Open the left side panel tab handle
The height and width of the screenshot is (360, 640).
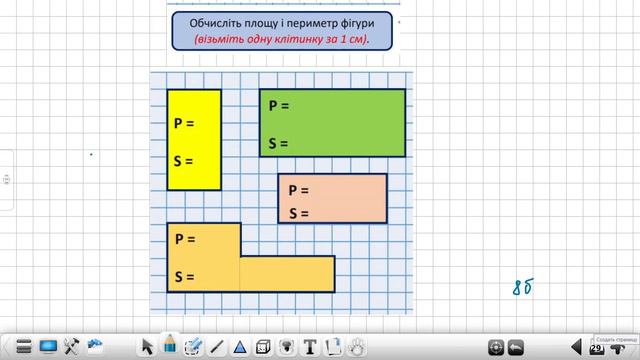[x=6, y=180]
